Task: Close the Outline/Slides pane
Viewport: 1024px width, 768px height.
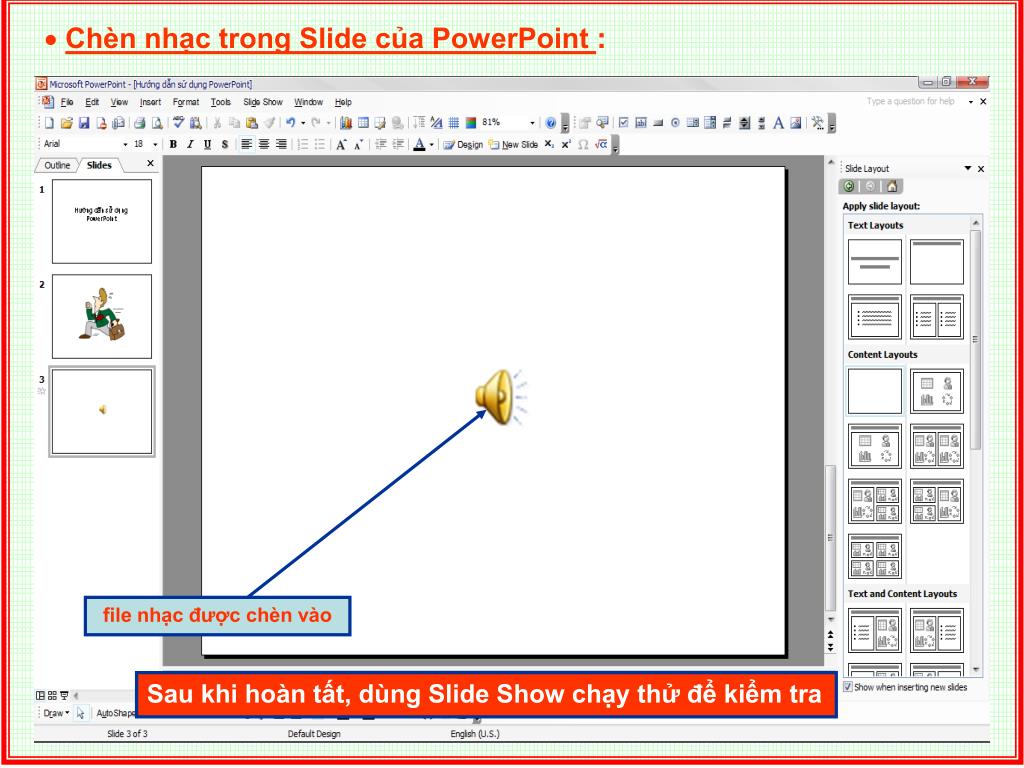Action: click(x=150, y=163)
